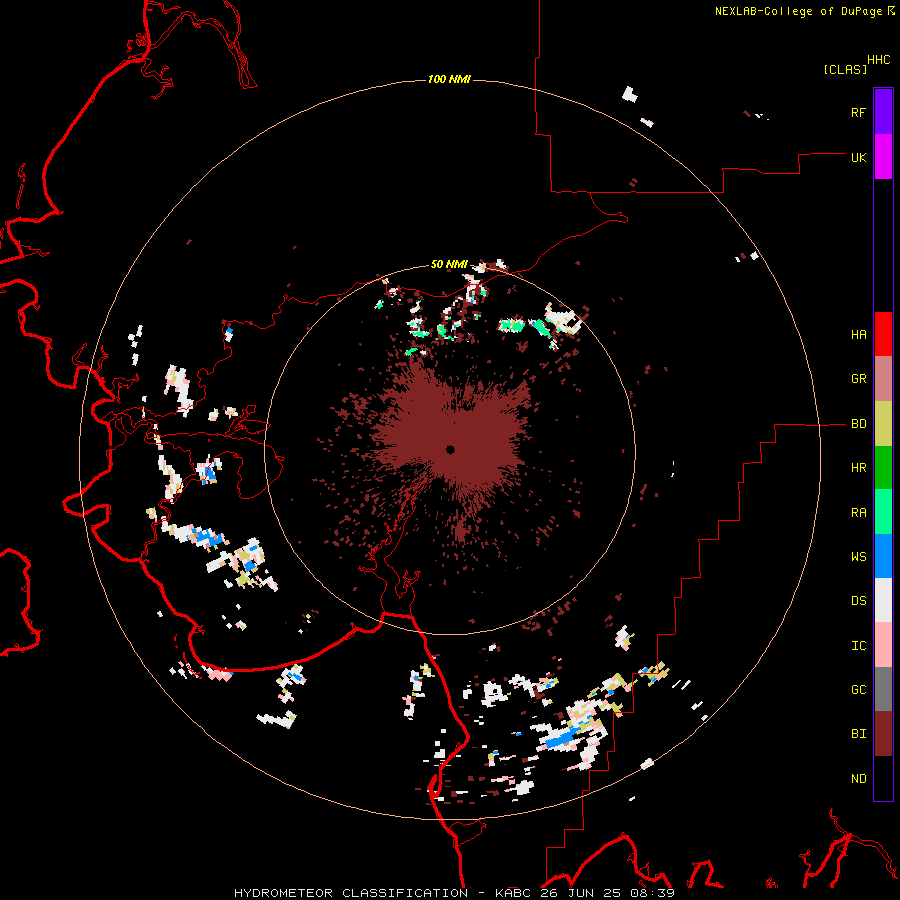Click the GR legend label

(x=858, y=379)
